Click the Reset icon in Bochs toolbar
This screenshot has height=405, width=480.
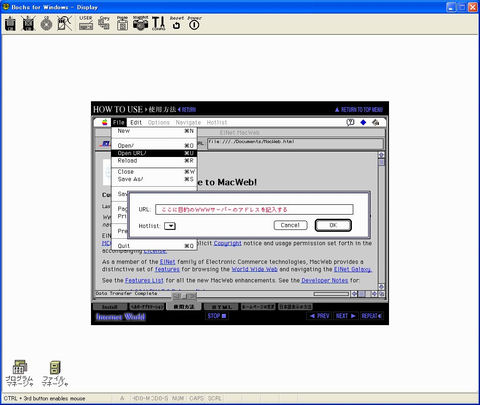[176, 23]
